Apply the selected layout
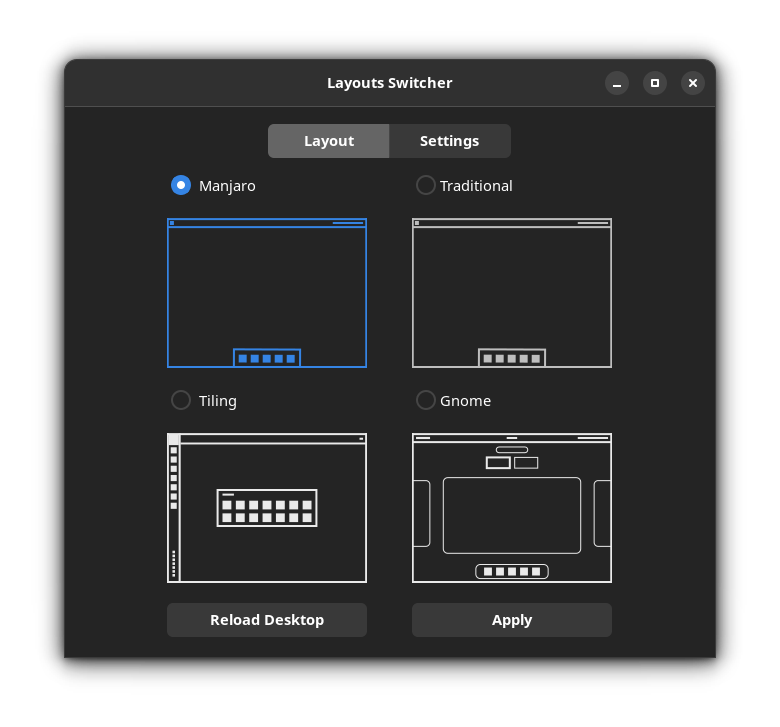 point(512,620)
